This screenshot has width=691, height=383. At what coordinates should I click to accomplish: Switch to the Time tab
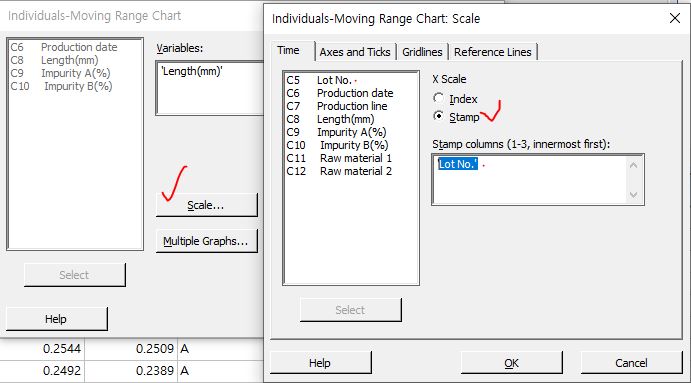tap(288, 51)
